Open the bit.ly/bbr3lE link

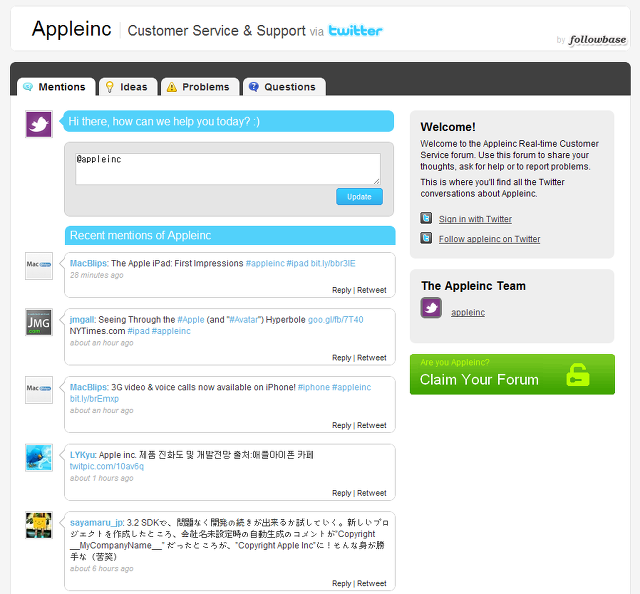pos(333,263)
